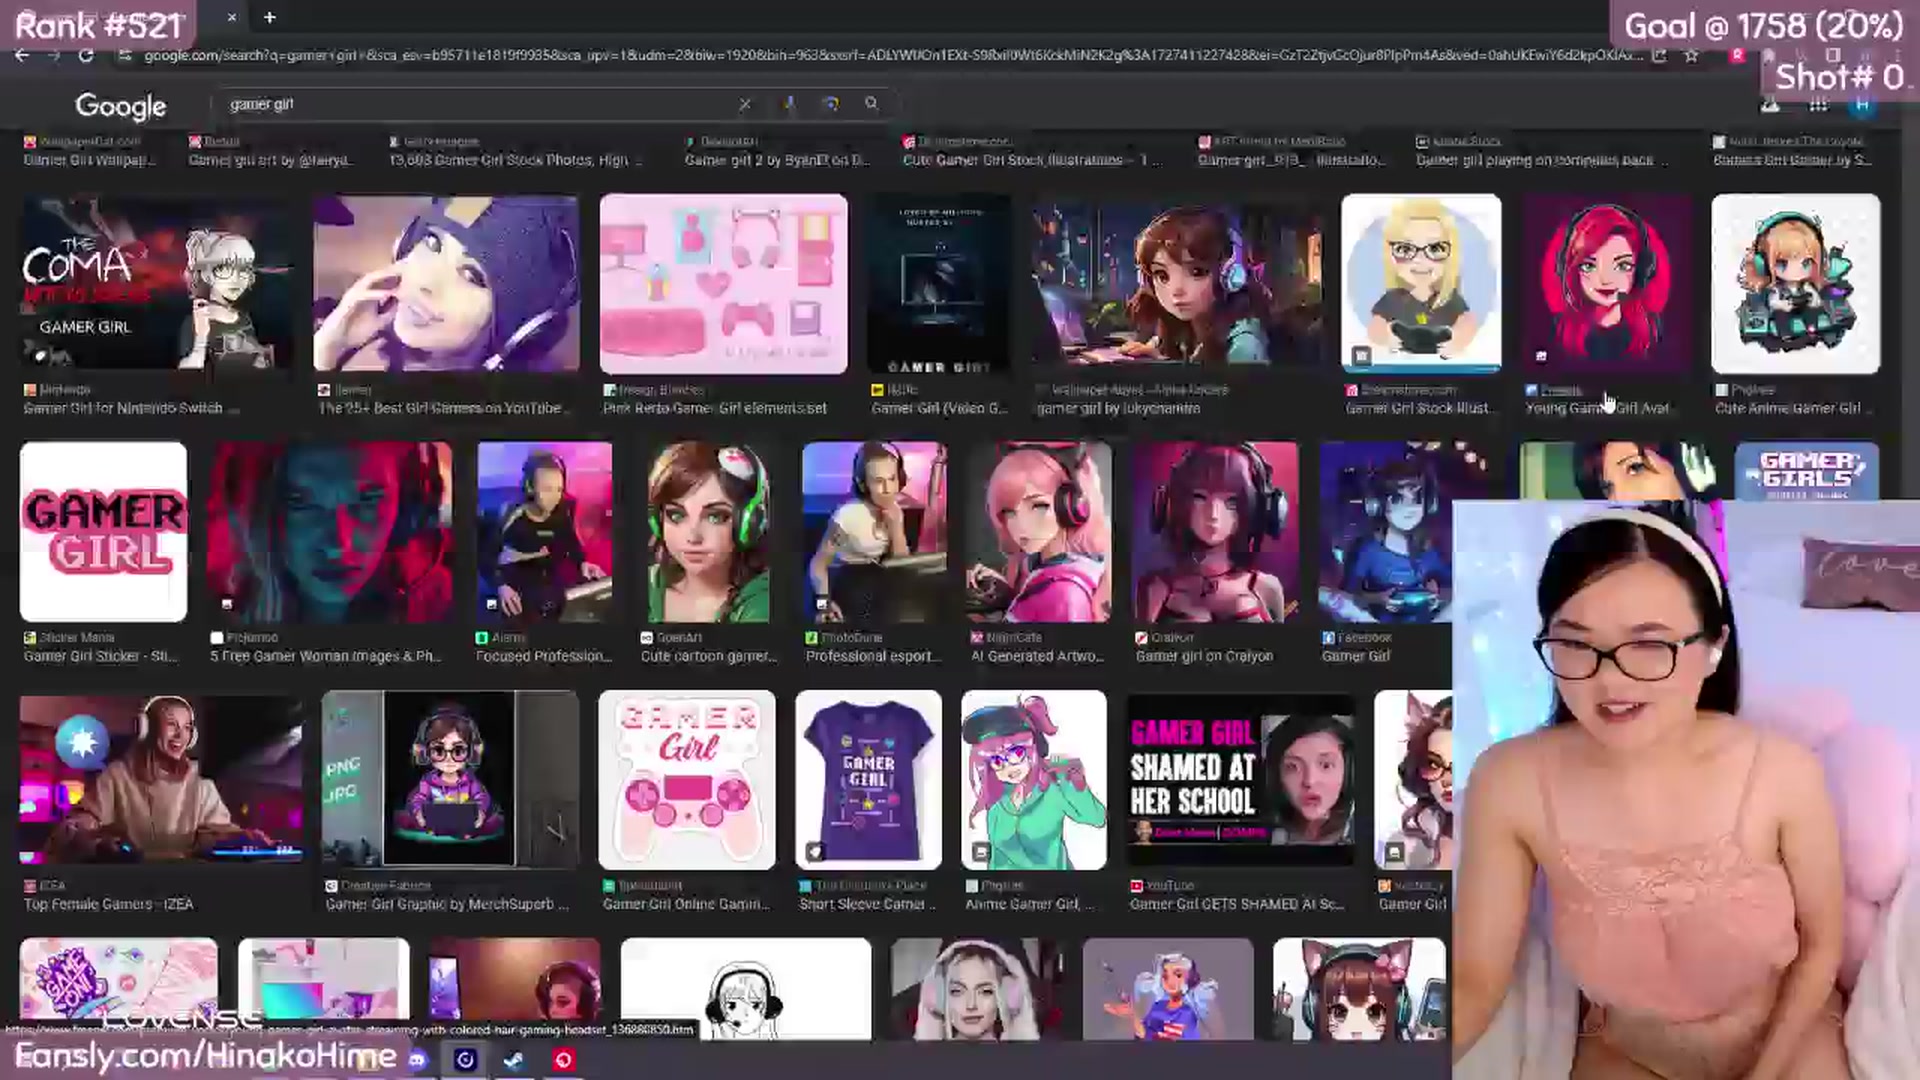
Task: Submit search using magnifier icon
Action: tap(872, 104)
